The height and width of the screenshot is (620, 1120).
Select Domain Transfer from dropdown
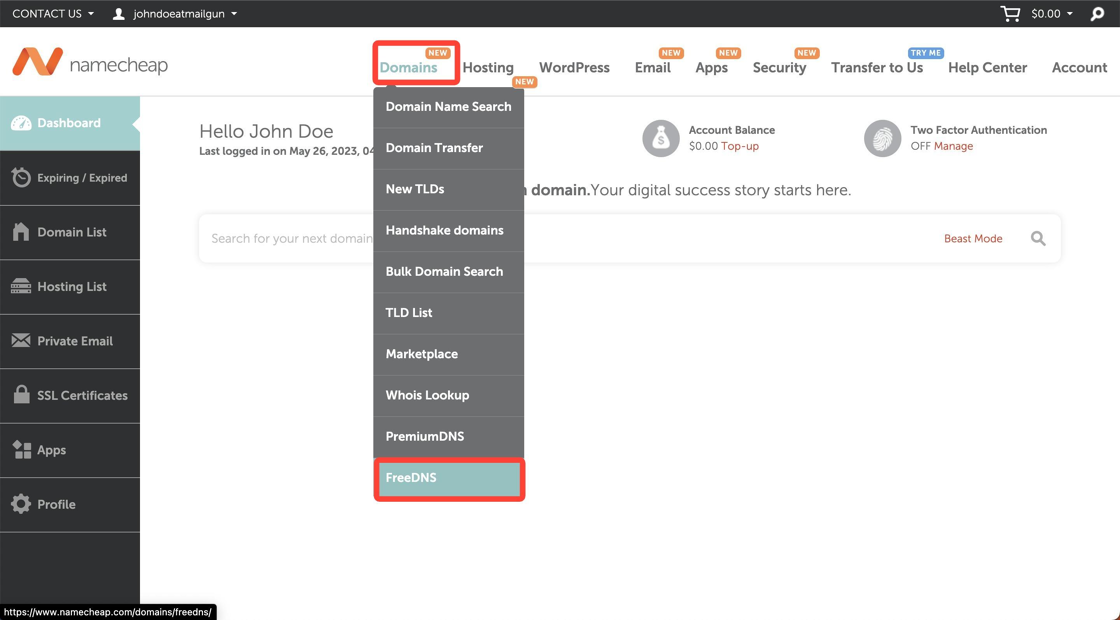tap(449, 149)
